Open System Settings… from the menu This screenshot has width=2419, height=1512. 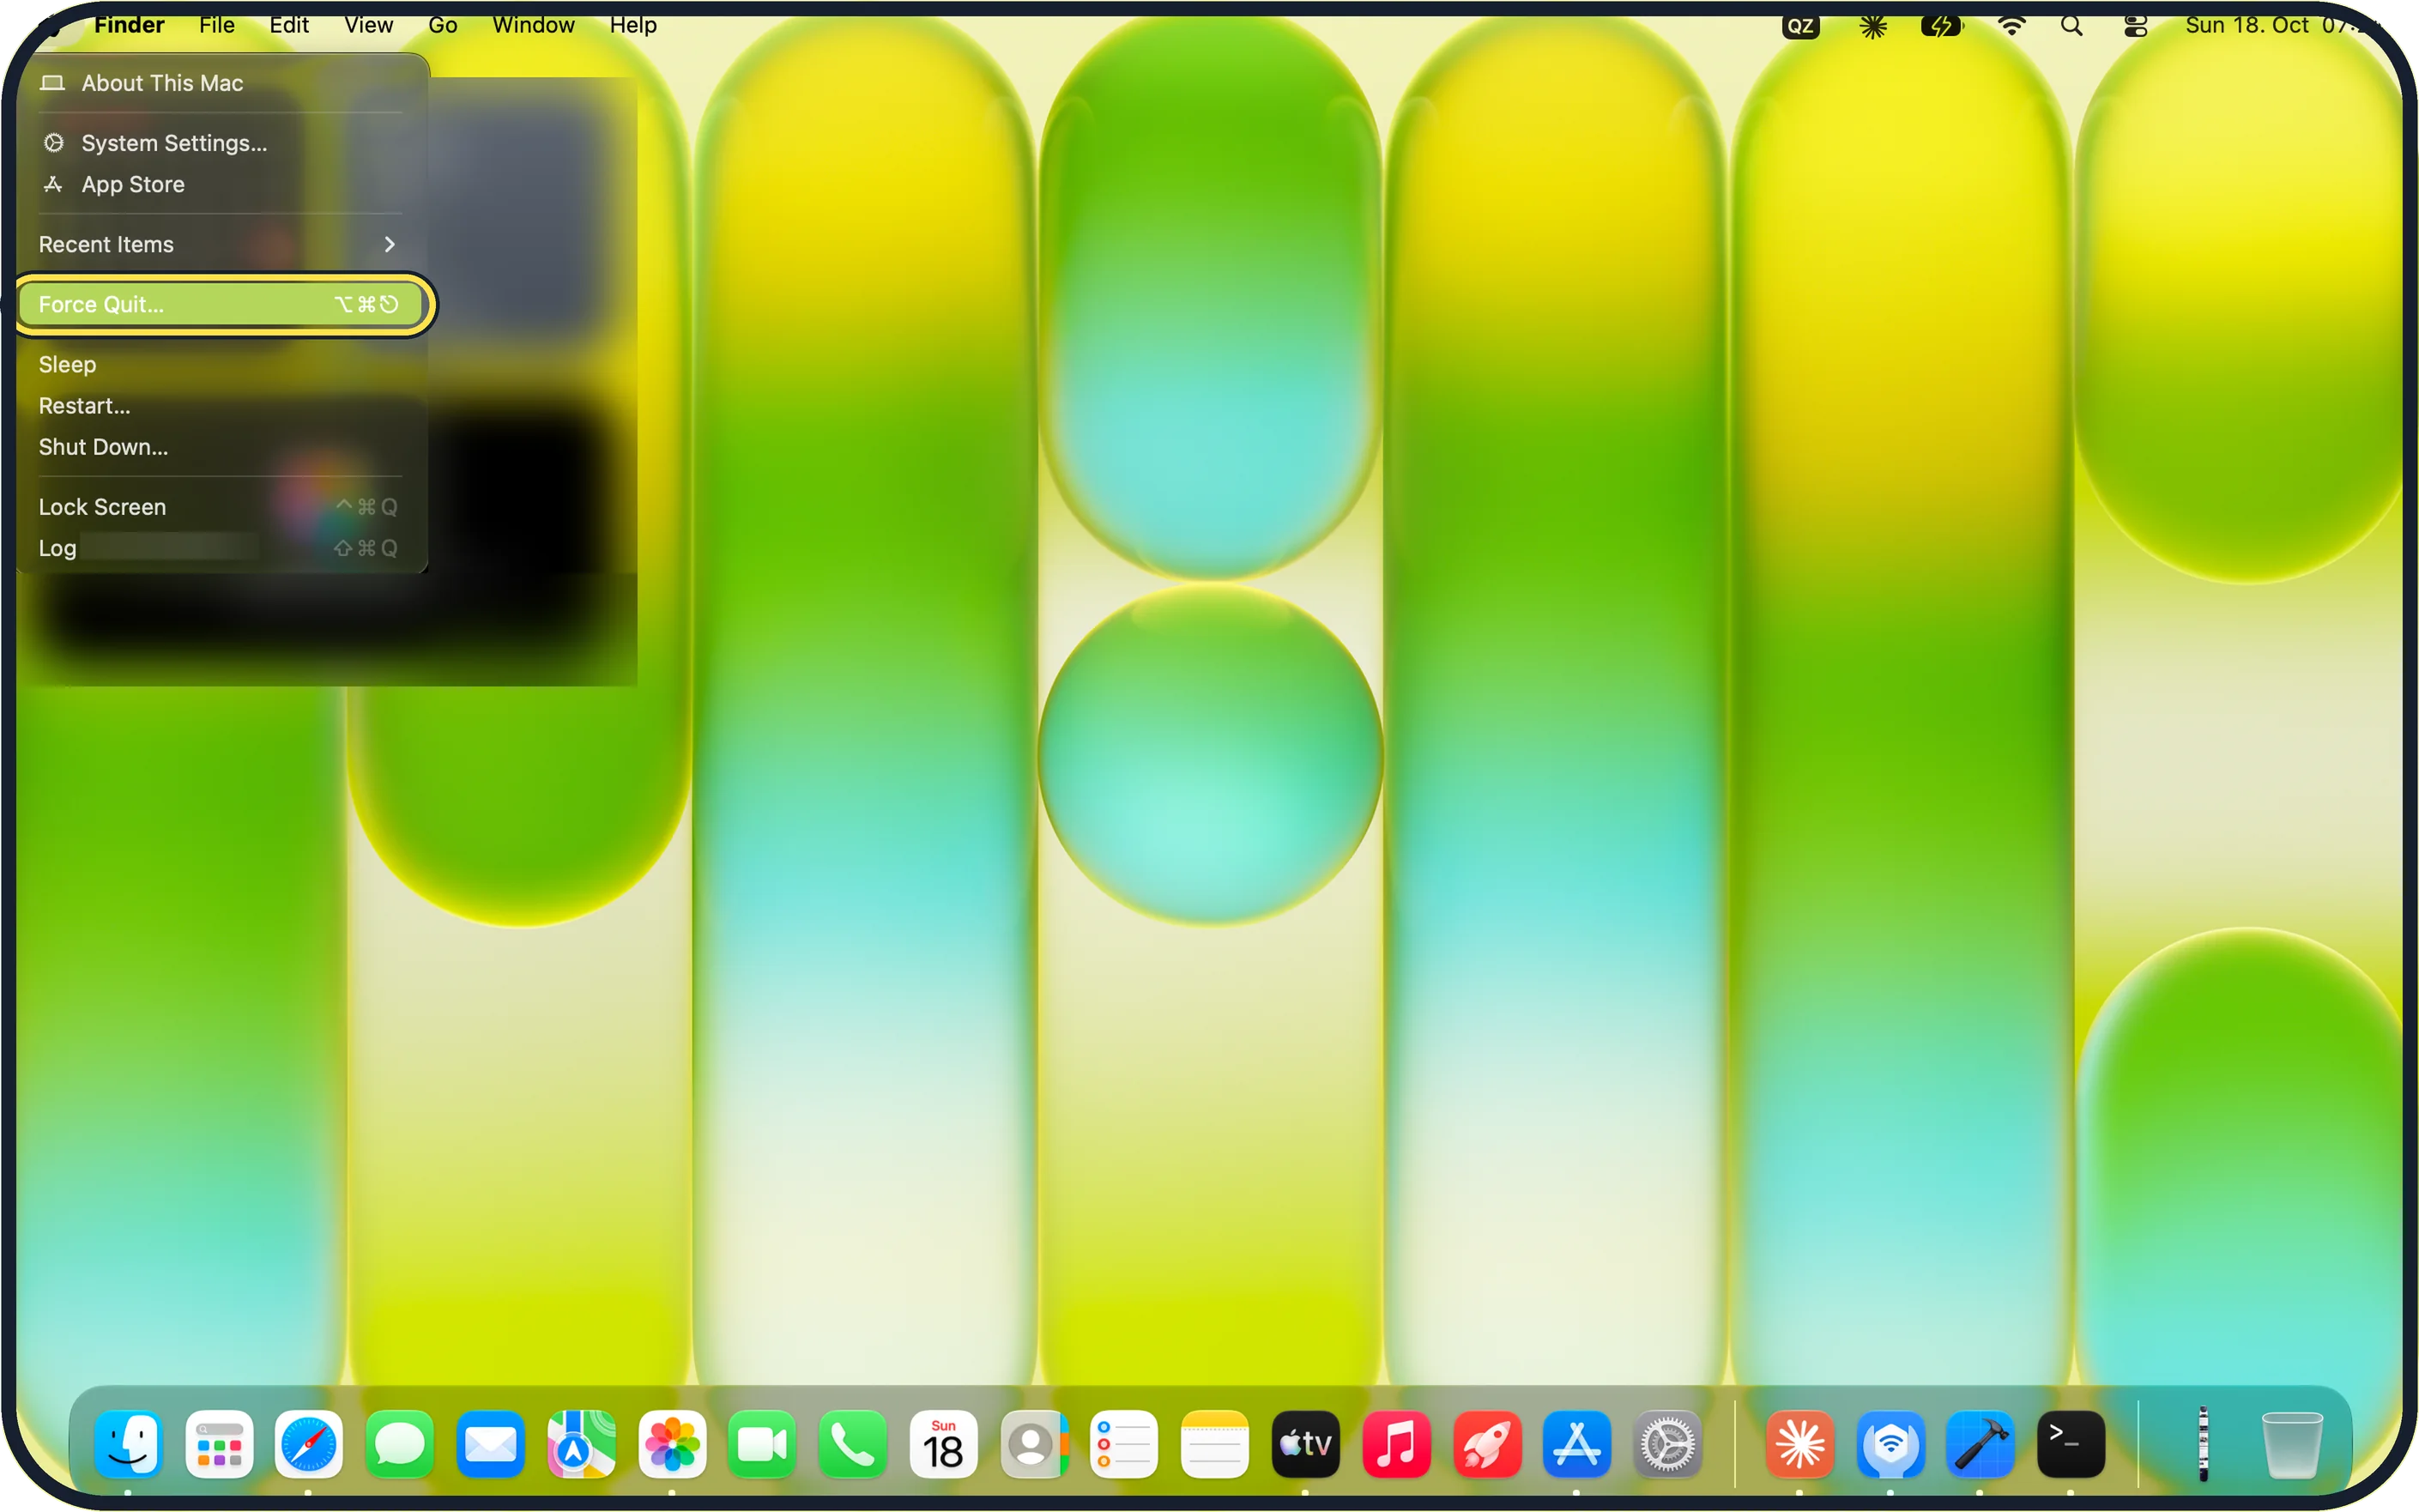tap(219, 143)
